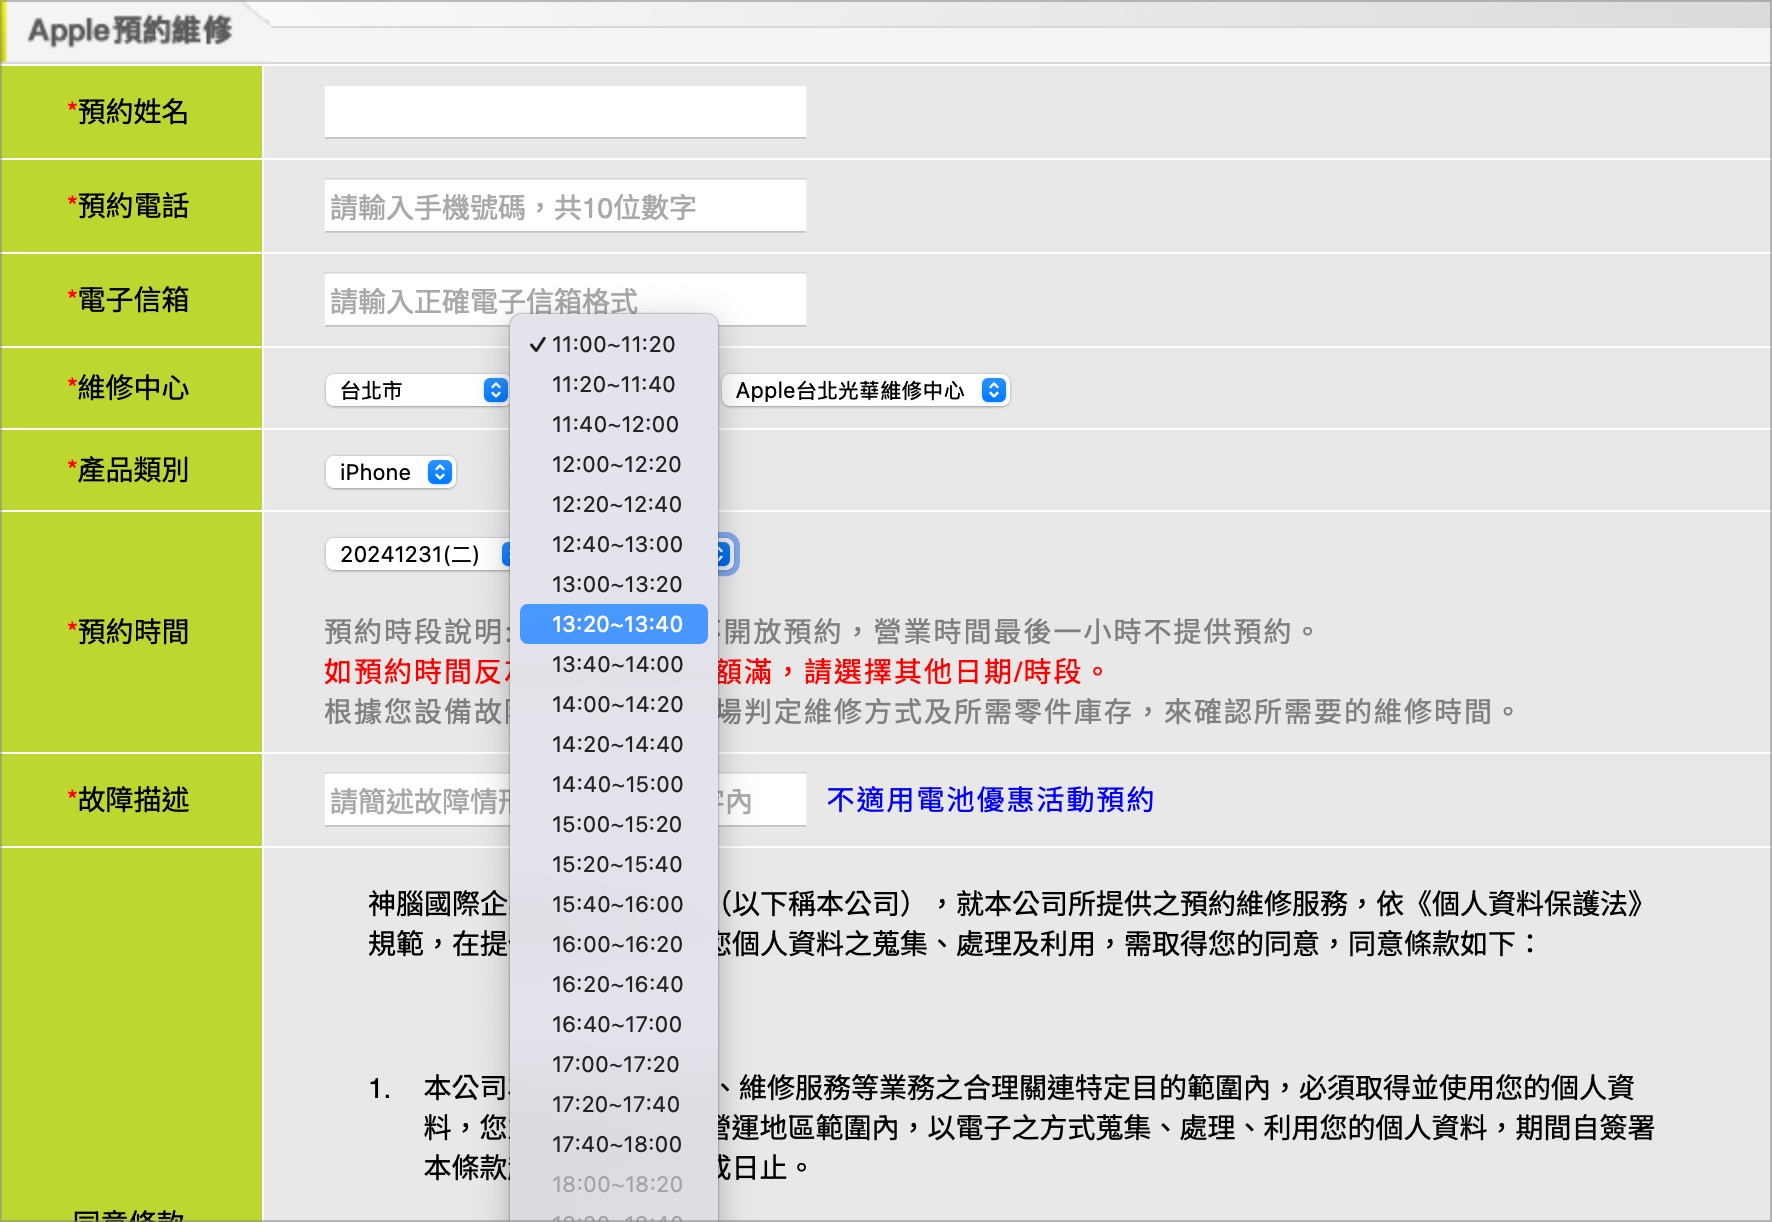The width and height of the screenshot is (1772, 1222).
Task: Choose the 15:00~15:20 slot
Action: [613, 824]
